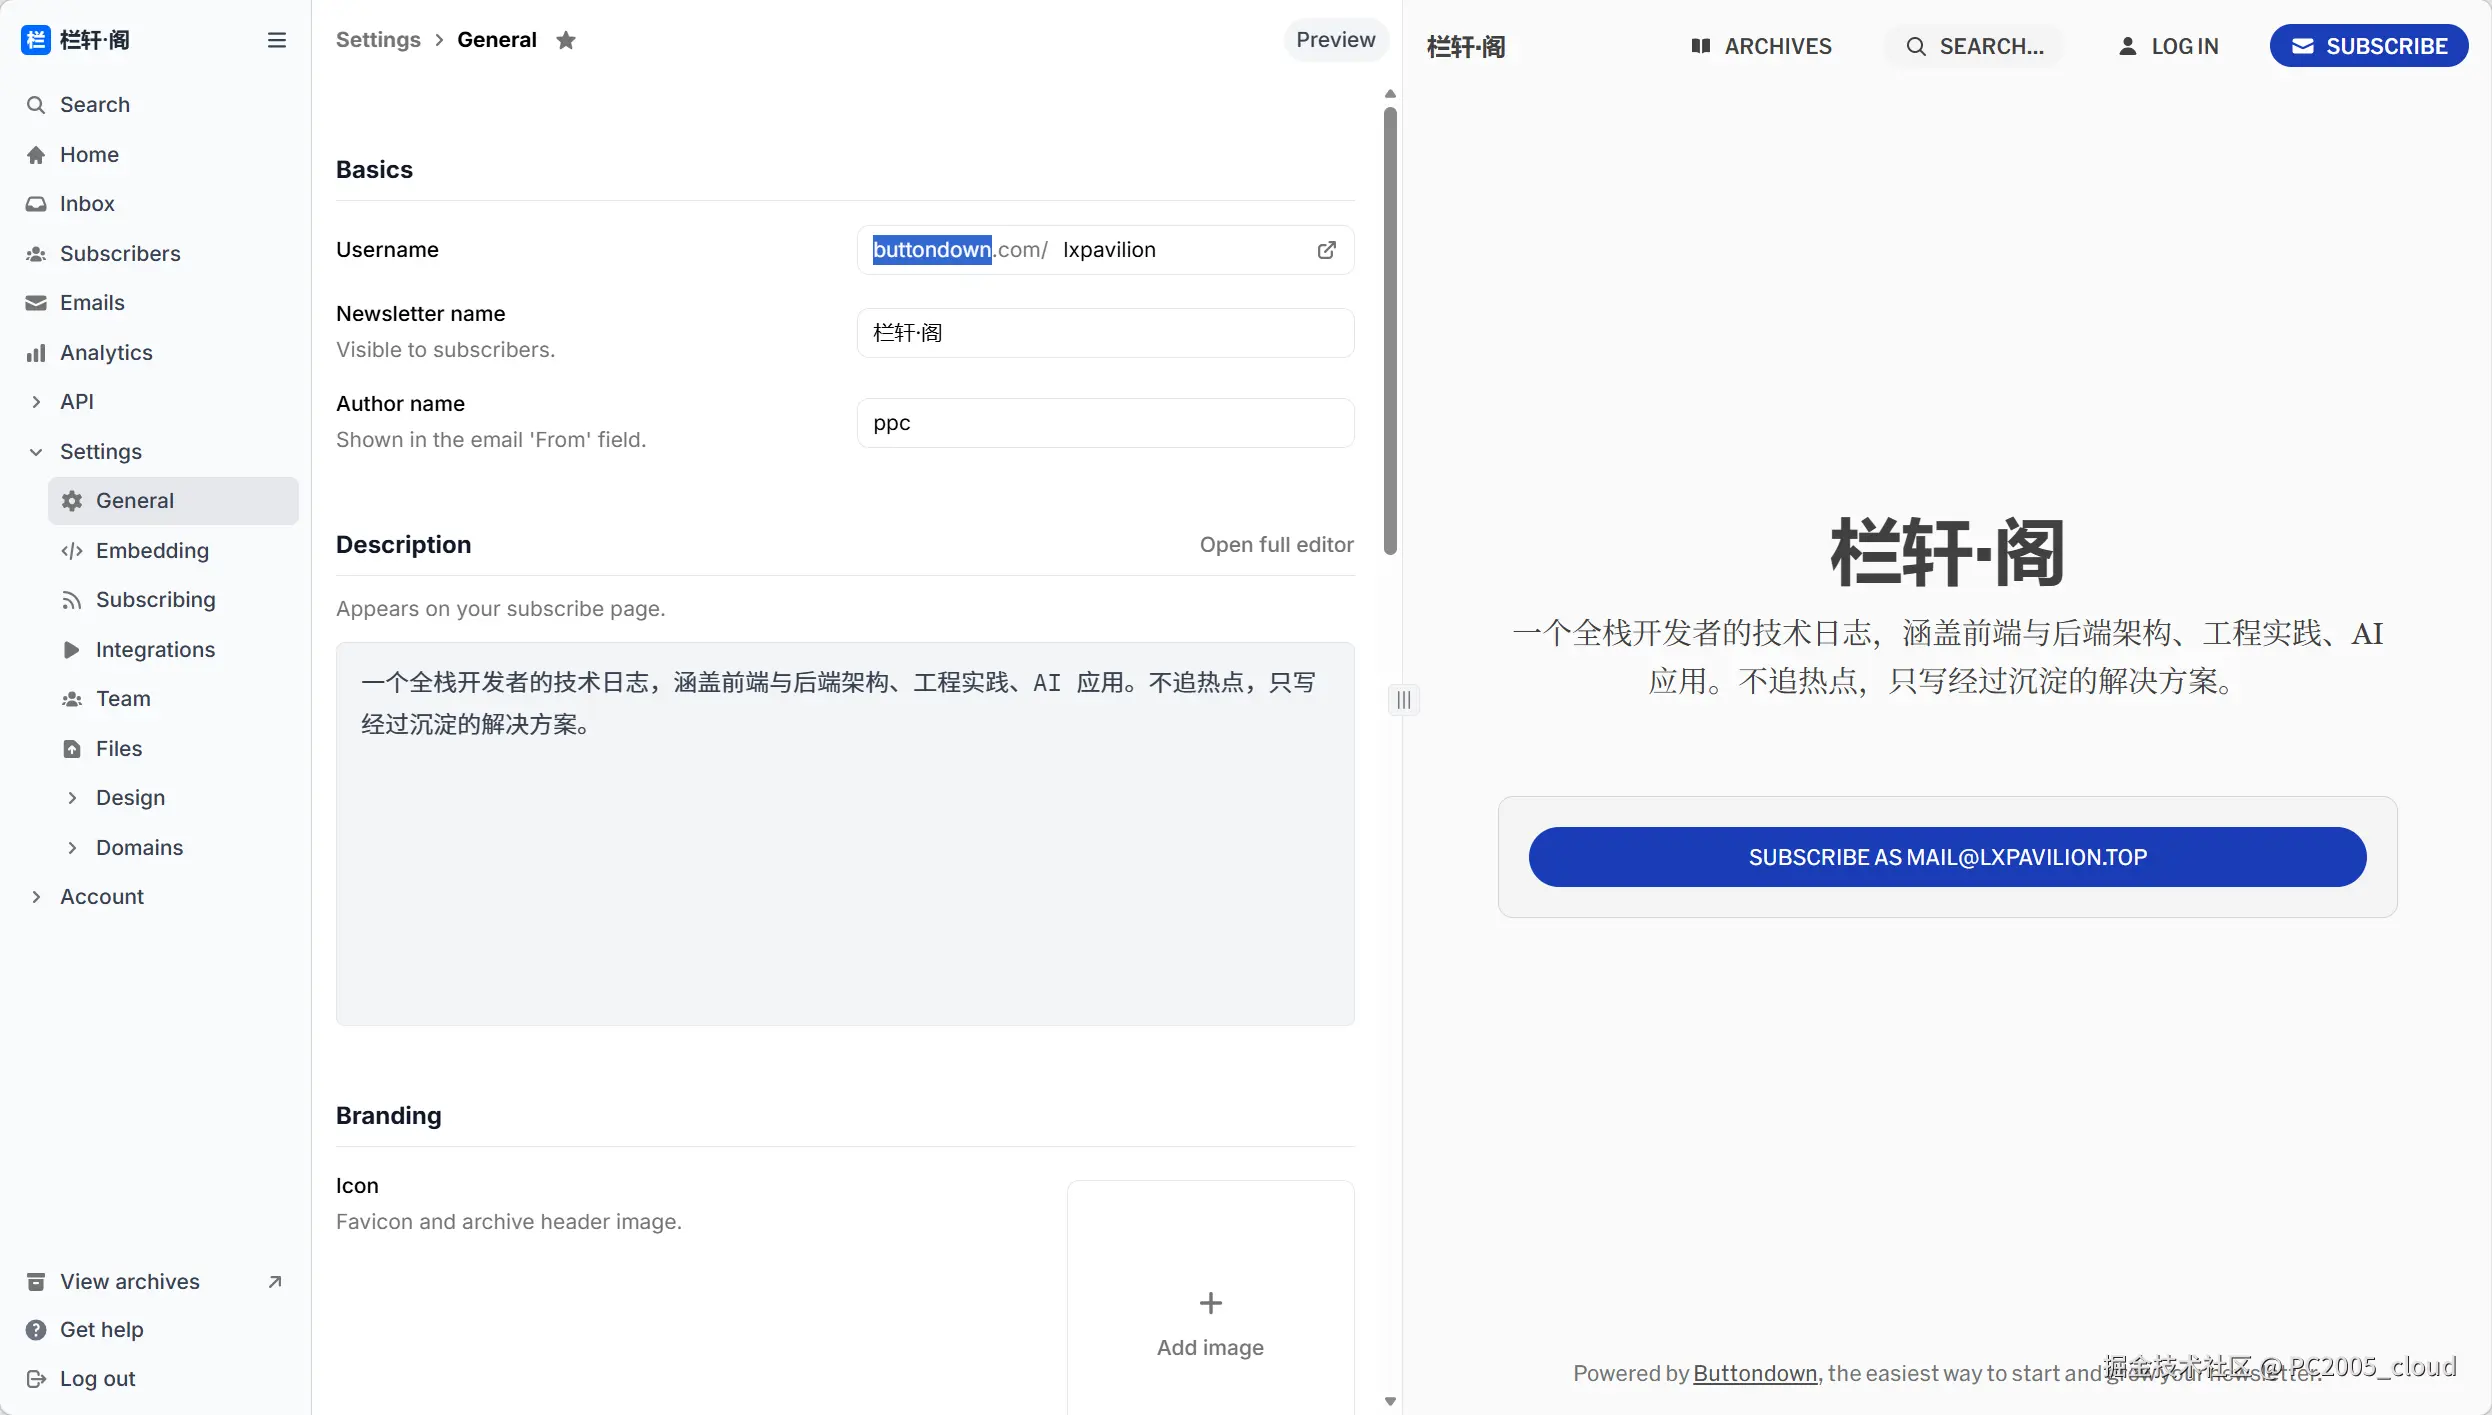Click SUBSCRIBE AS MAIL@LXPAVILION.TOP button

1947,857
